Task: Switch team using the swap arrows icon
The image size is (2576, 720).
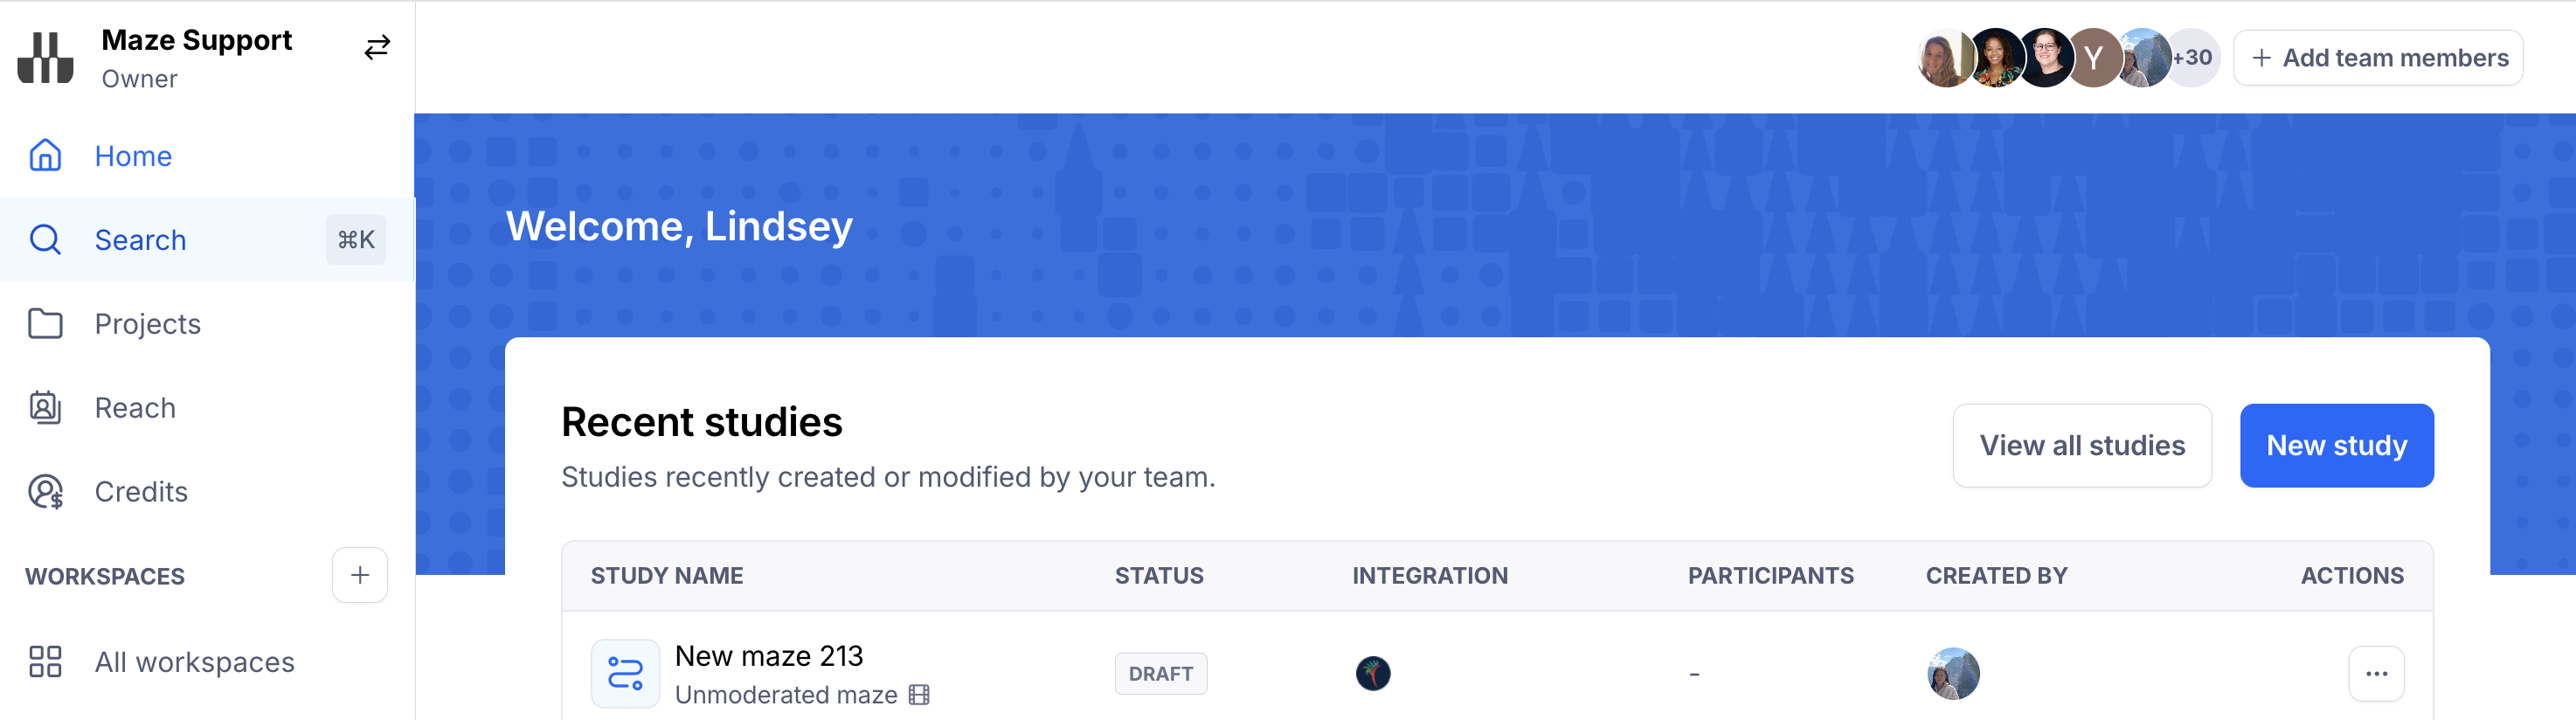Action: pos(377,48)
